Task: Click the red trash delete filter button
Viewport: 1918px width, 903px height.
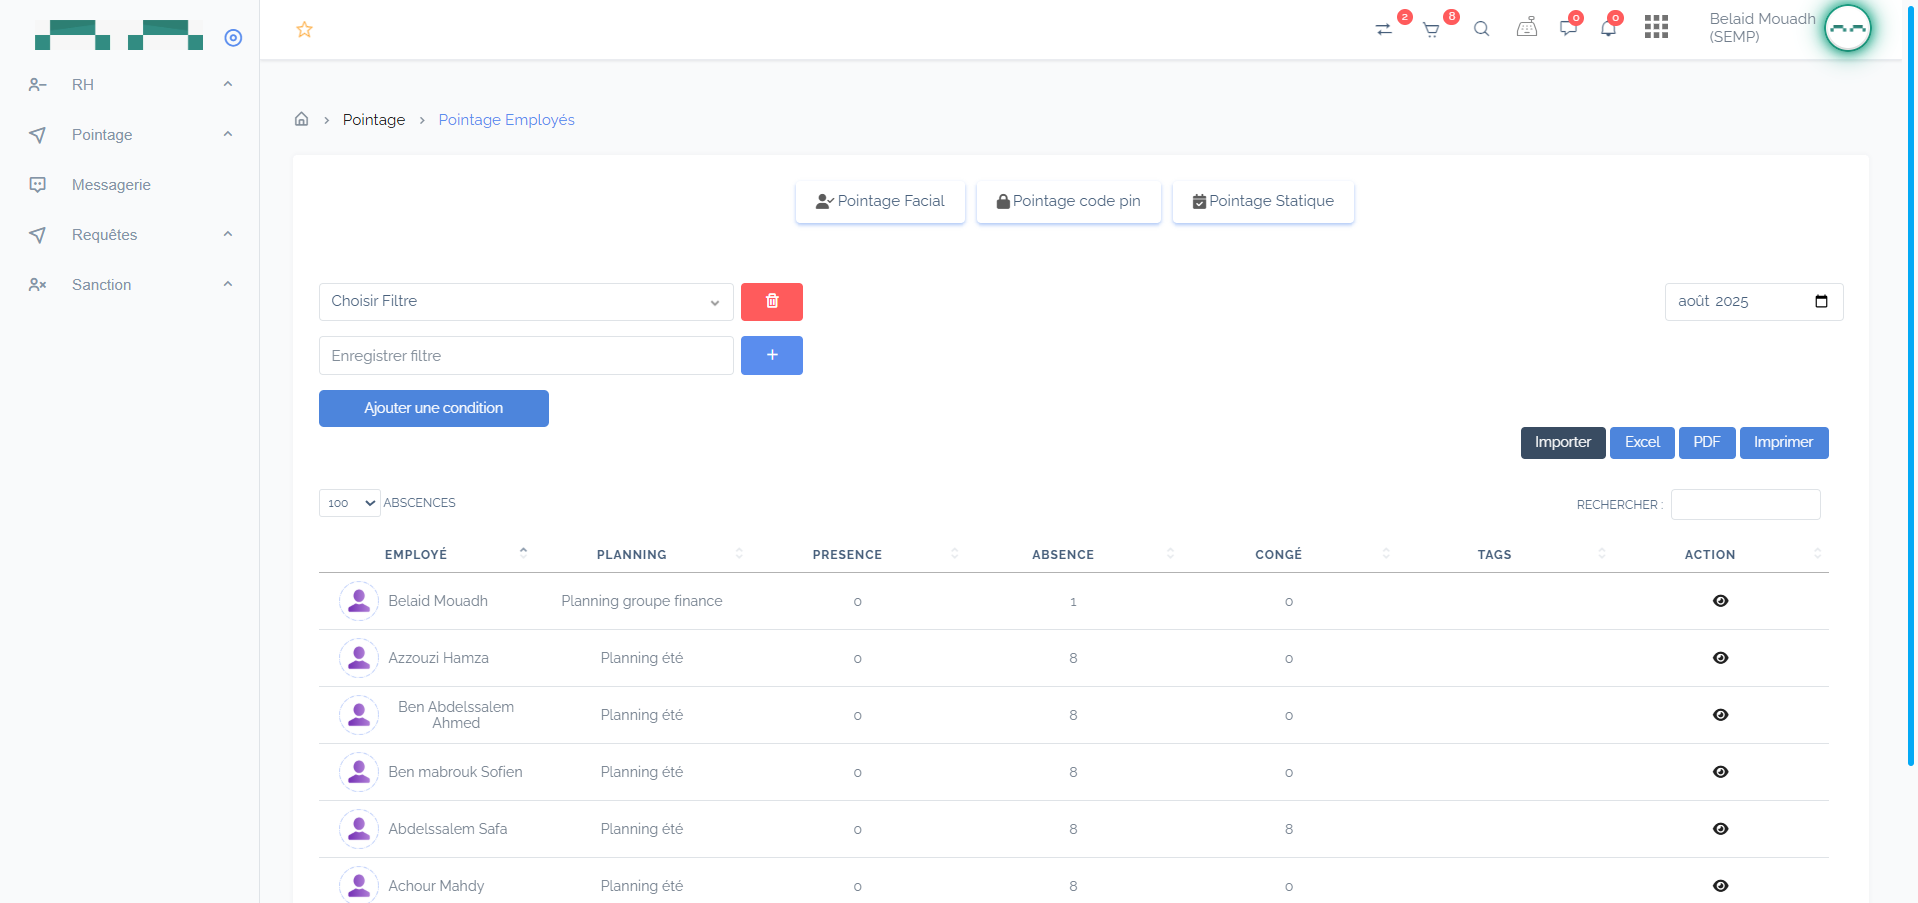Action: 772,301
